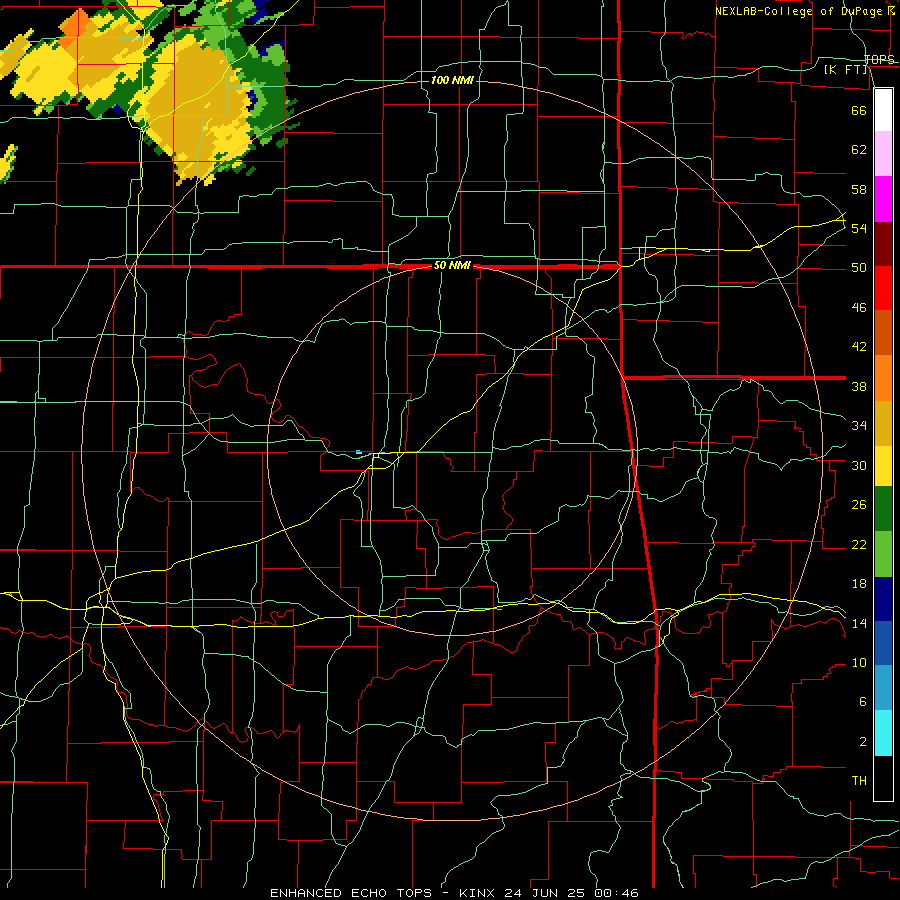The width and height of the screenshot is (900, 900).
Task: Click the 24 JUN 25 date text
Action: pos(546,893)
